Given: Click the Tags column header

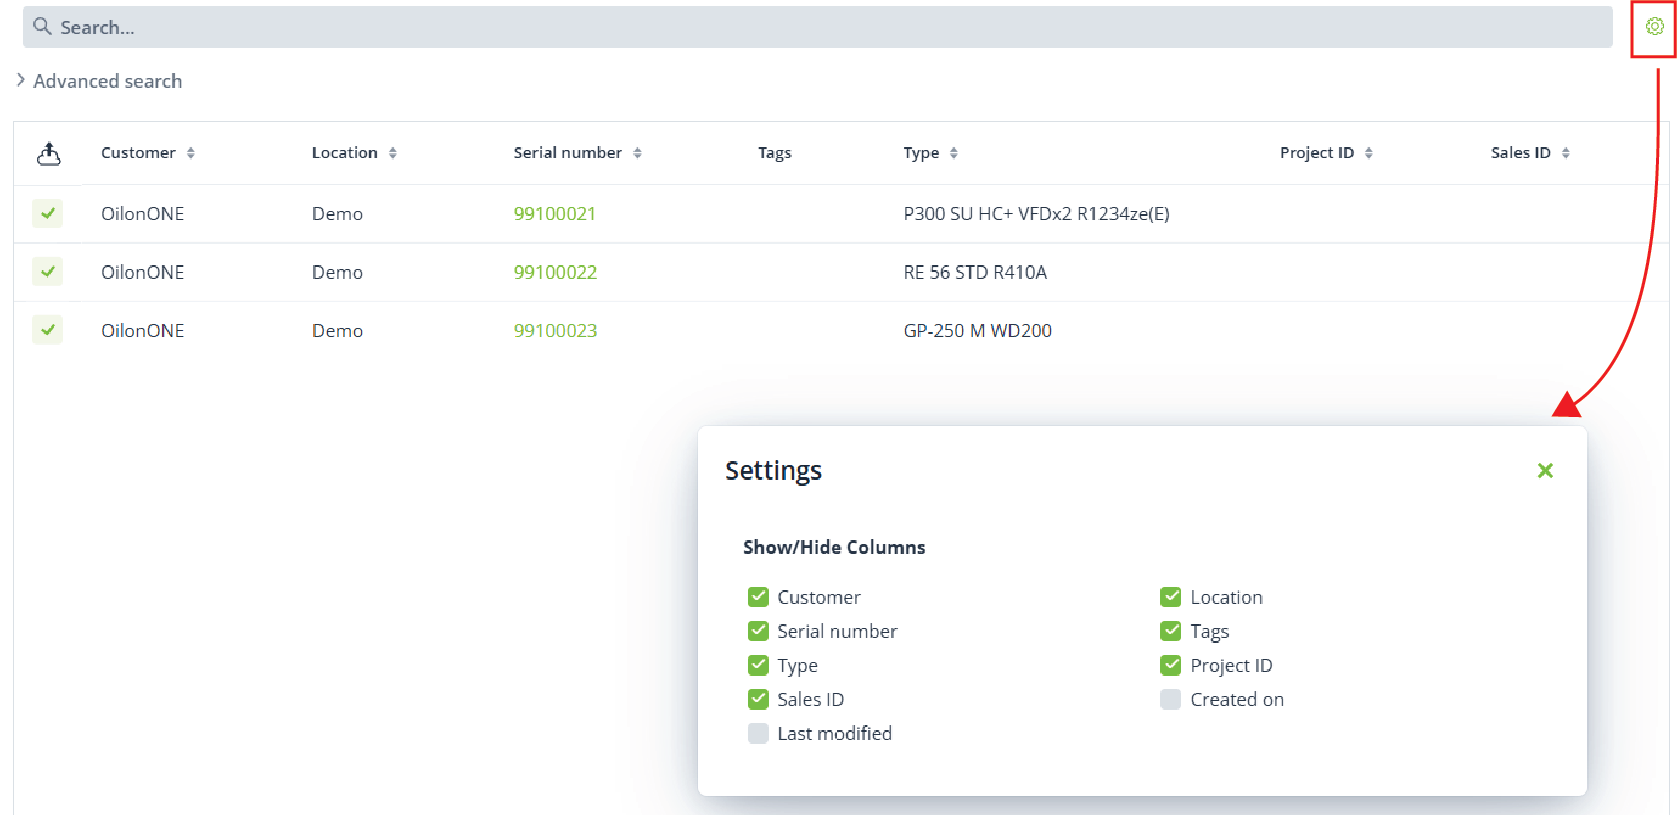Looking at the screenshot, I should click(x=774, y=153).
